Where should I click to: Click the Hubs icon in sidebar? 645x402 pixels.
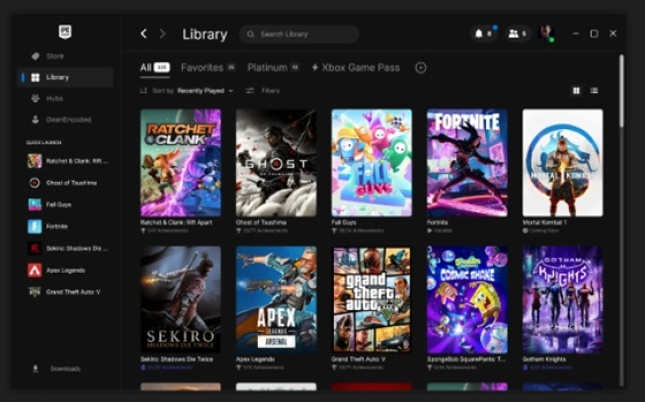35,98
